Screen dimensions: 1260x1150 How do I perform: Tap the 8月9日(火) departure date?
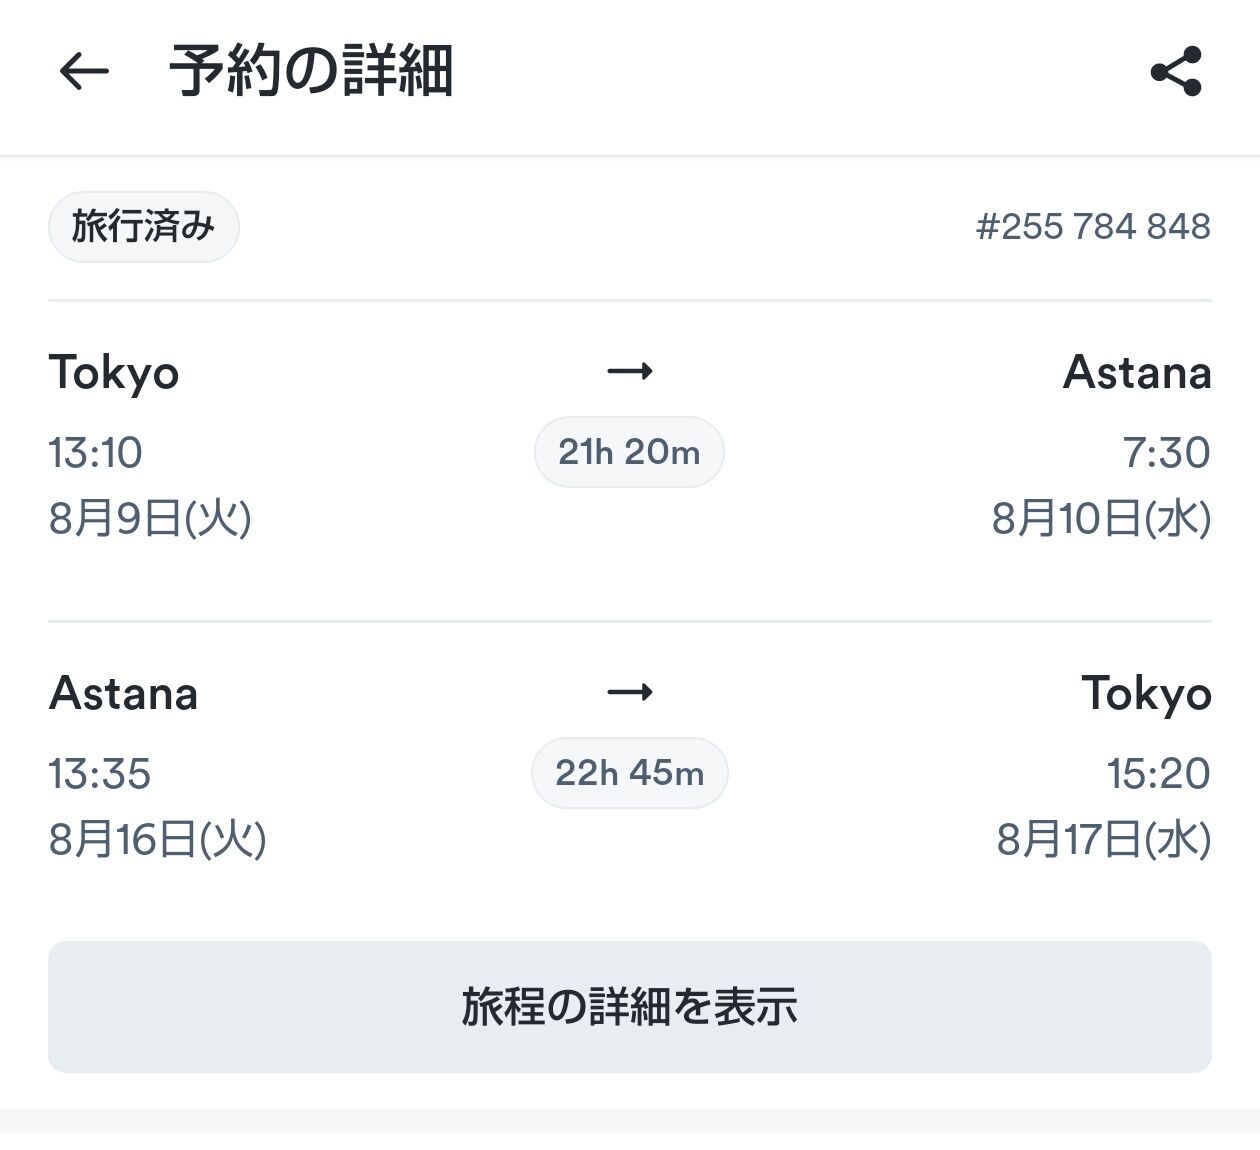150,519
